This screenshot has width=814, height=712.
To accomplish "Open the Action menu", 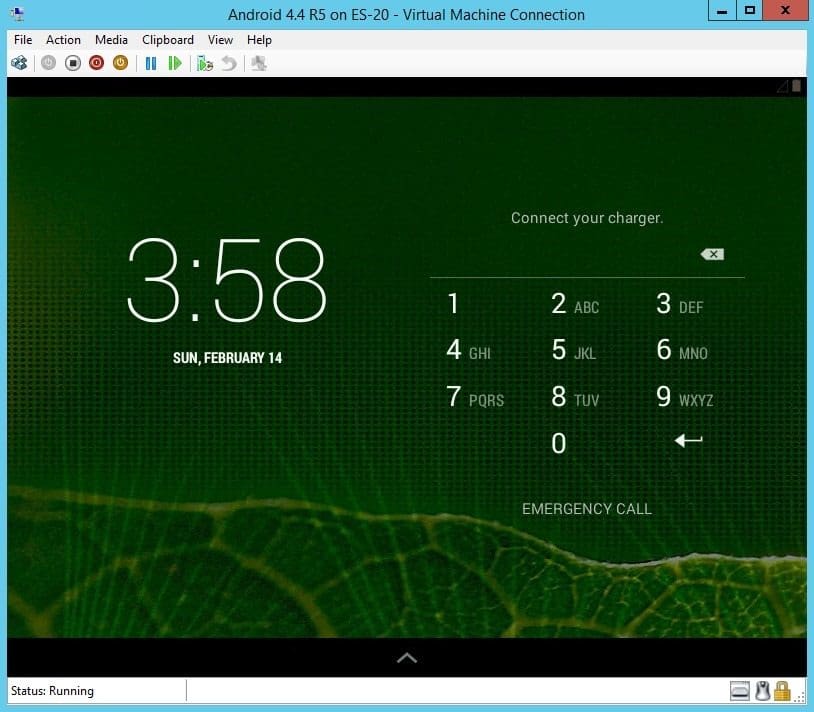I will coord(63,40).
